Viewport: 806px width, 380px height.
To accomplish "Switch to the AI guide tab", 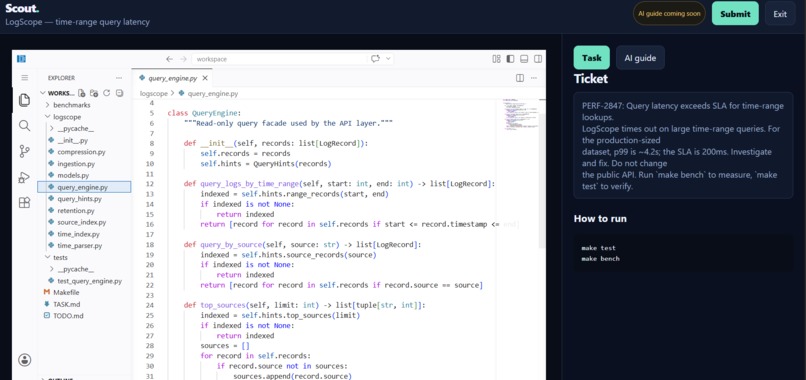I will coord(640,58).
